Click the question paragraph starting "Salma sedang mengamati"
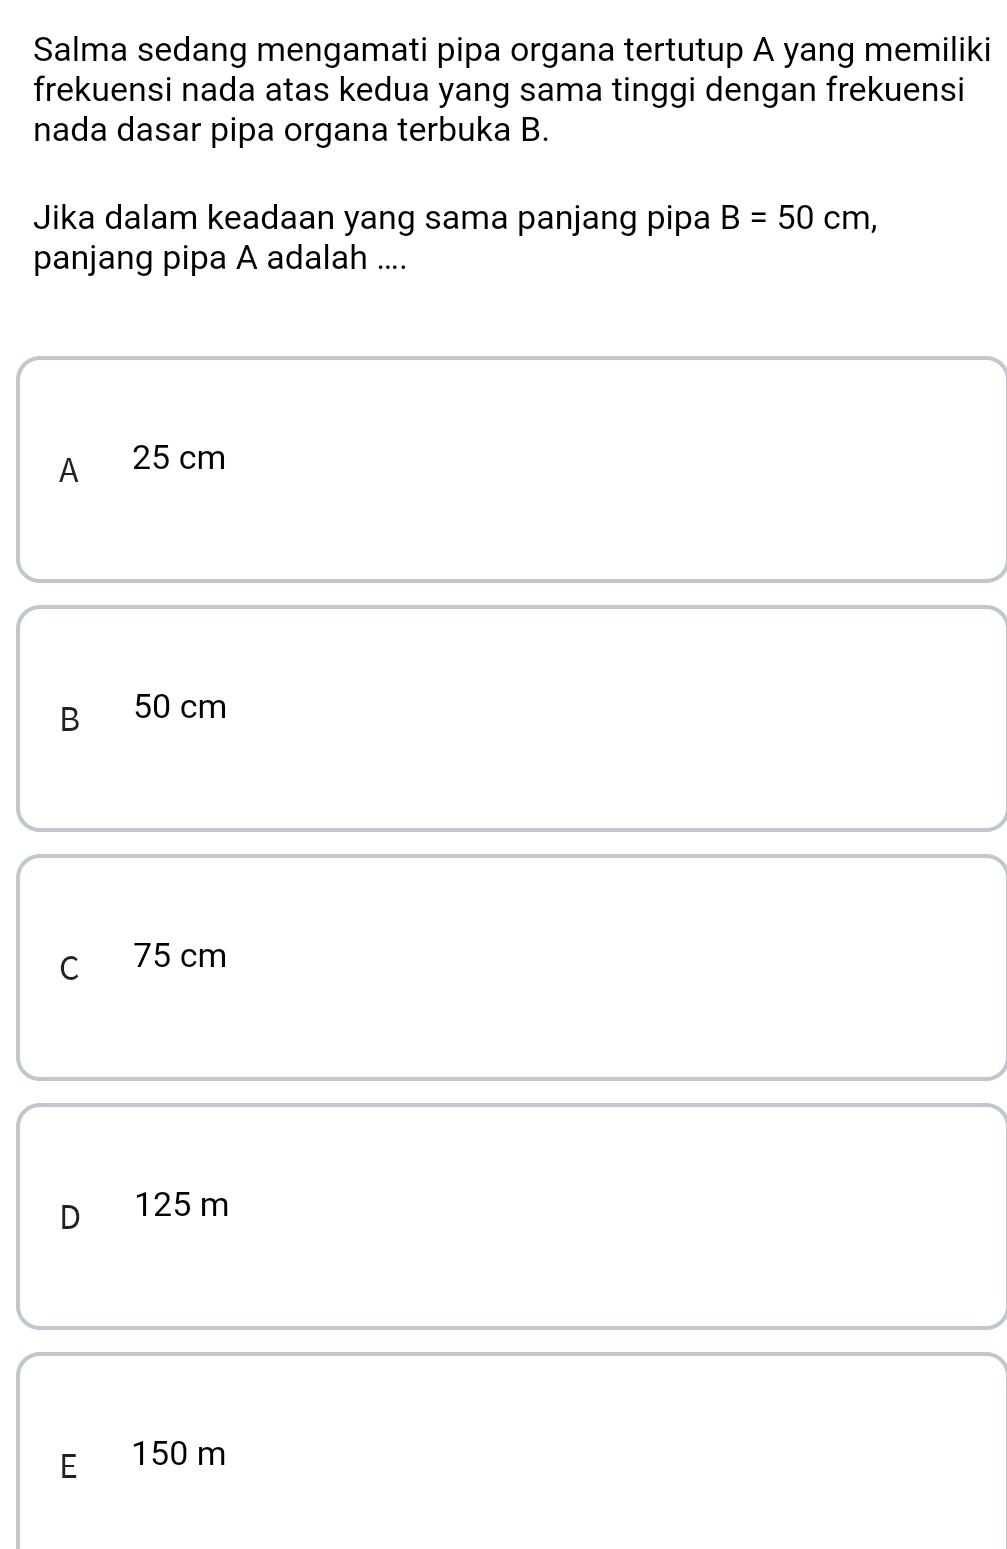Screen dimensions: 1007x1549 coord(512,89)
